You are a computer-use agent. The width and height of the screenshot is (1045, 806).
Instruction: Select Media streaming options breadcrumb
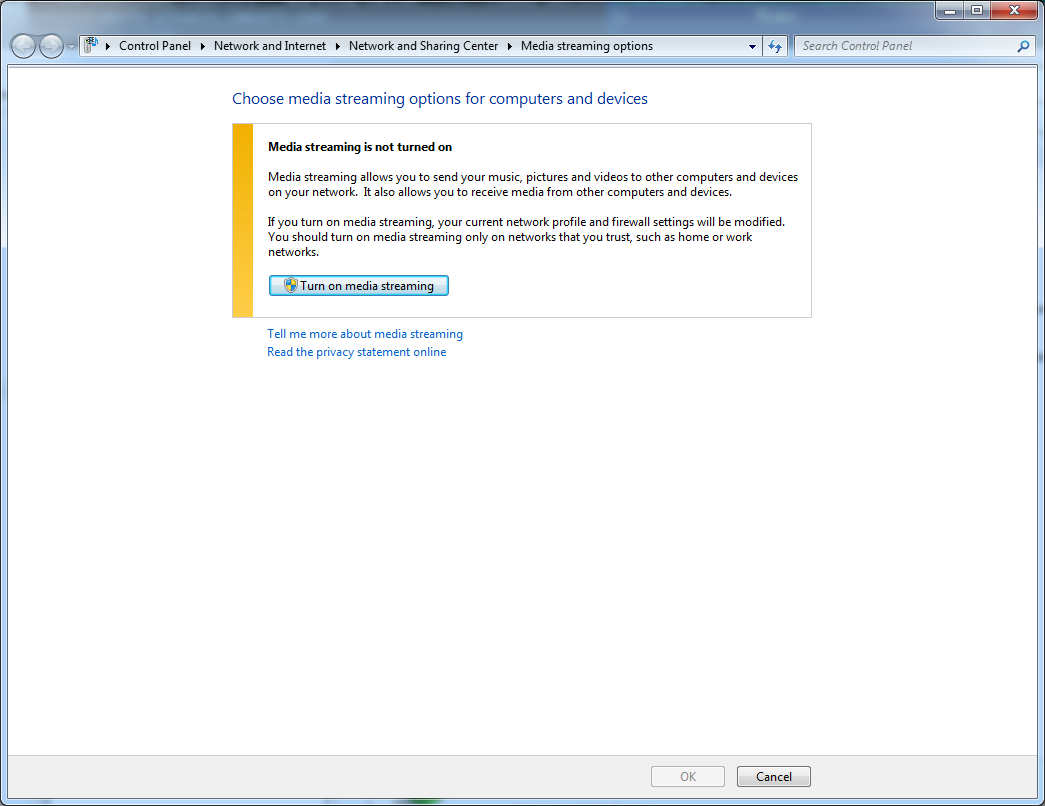pos(586,46)
